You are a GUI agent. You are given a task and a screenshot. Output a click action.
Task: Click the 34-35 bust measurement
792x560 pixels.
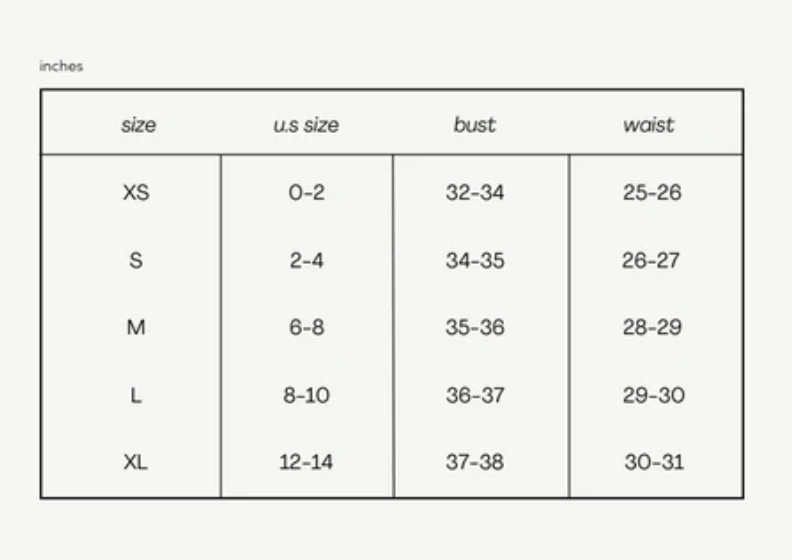475,260
